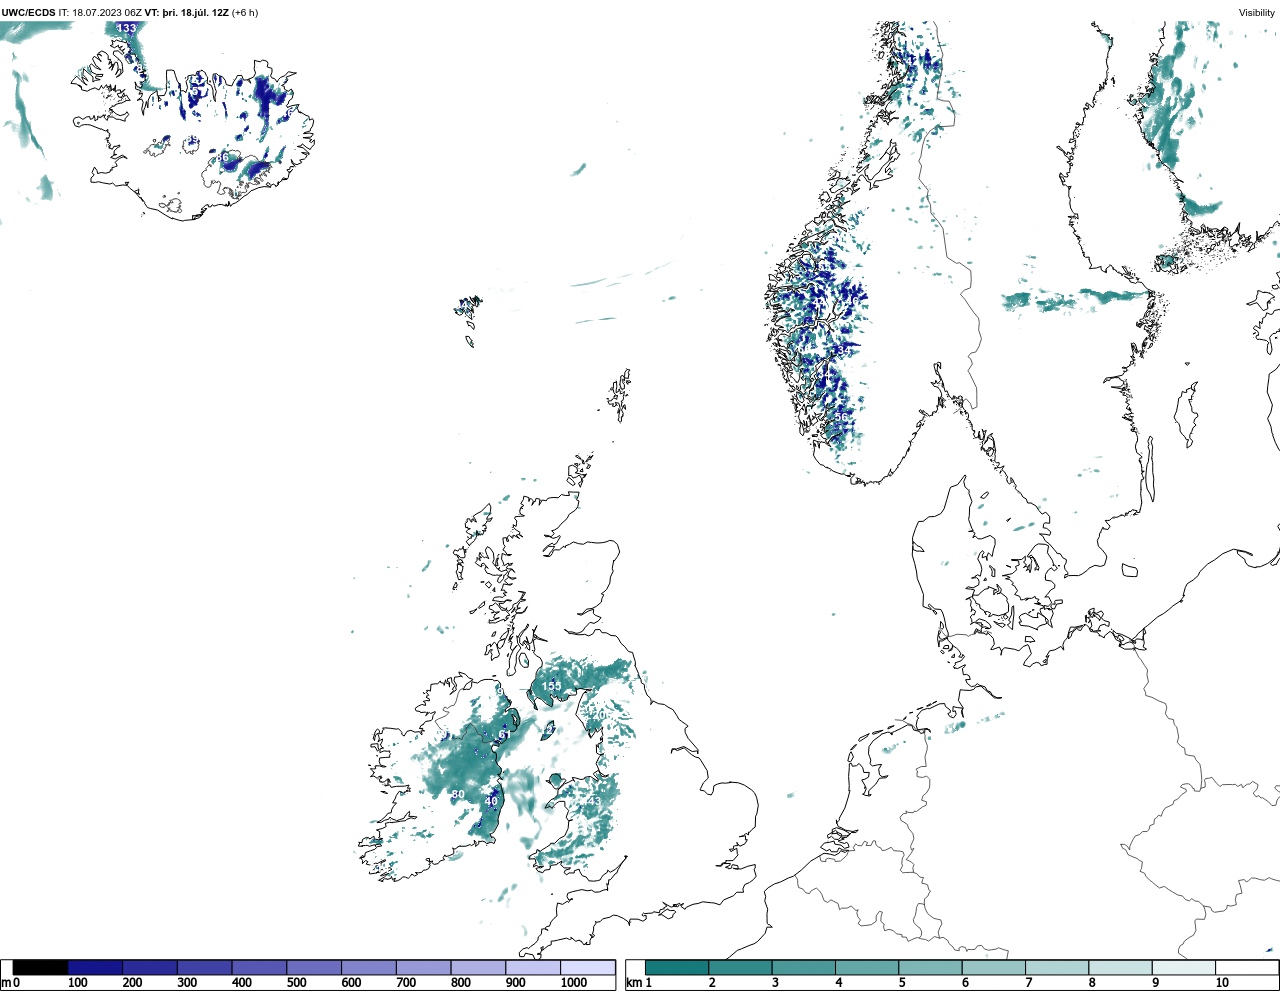This screenshot has width=1280, height=991.
Task: Pick the 600–700 m legend swatch
Action: [368, 967]
